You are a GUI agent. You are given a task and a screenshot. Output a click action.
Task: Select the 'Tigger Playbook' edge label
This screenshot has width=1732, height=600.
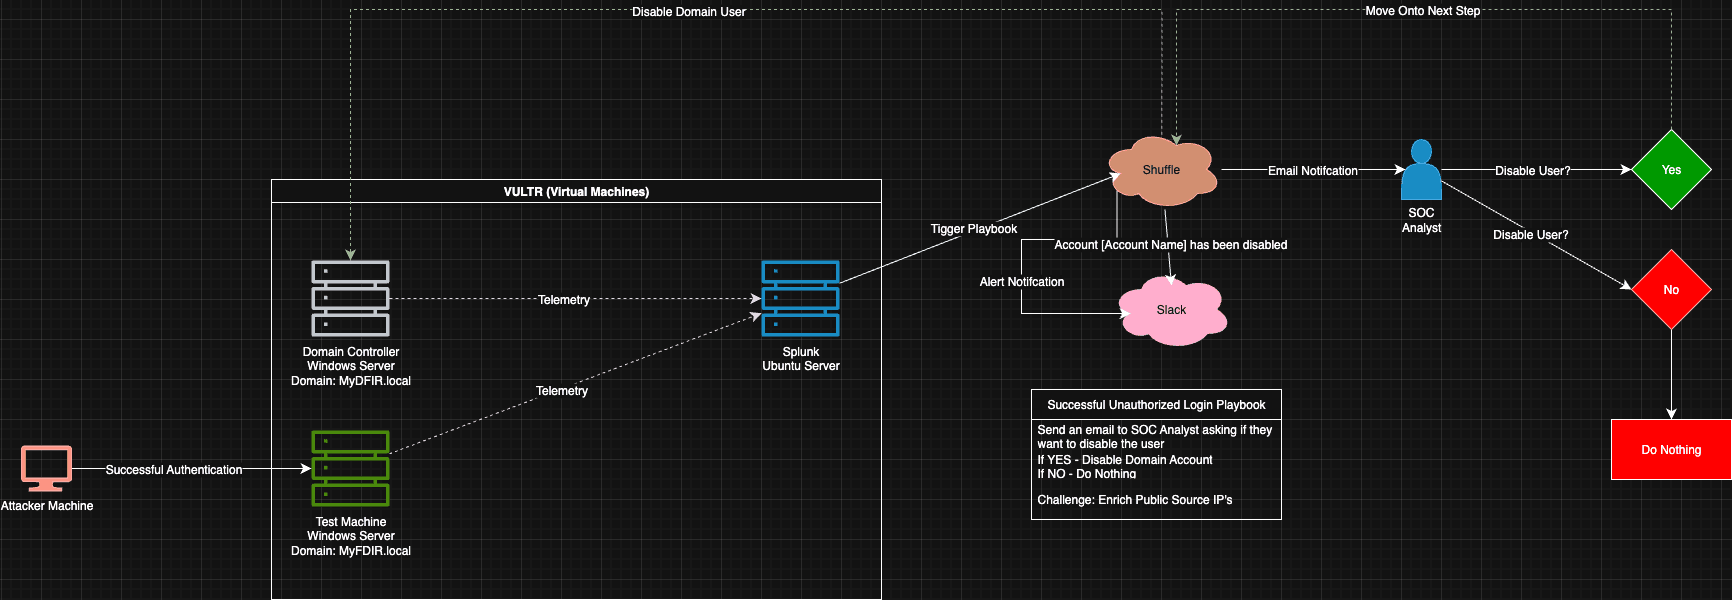tap(974, 229)
